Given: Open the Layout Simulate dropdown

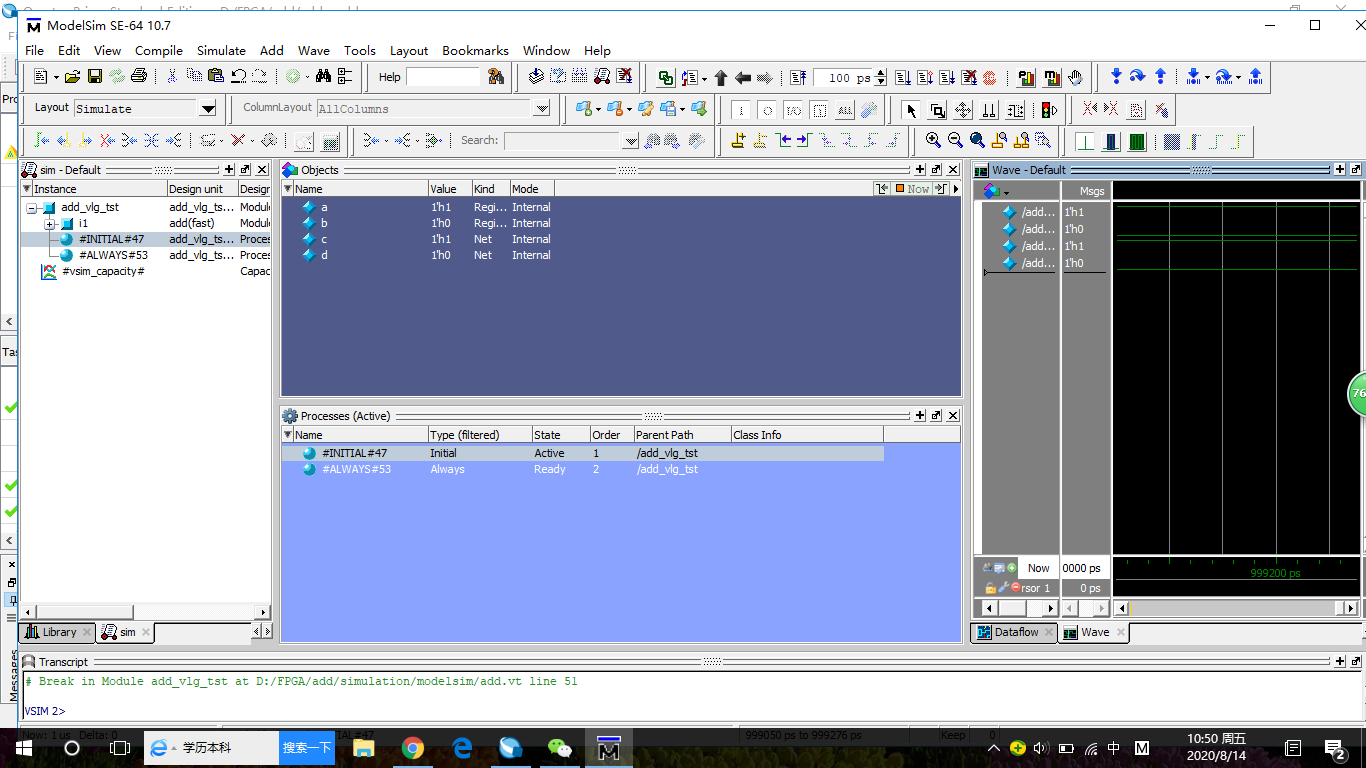Looking at the screenshot, I should pos(208,109).
